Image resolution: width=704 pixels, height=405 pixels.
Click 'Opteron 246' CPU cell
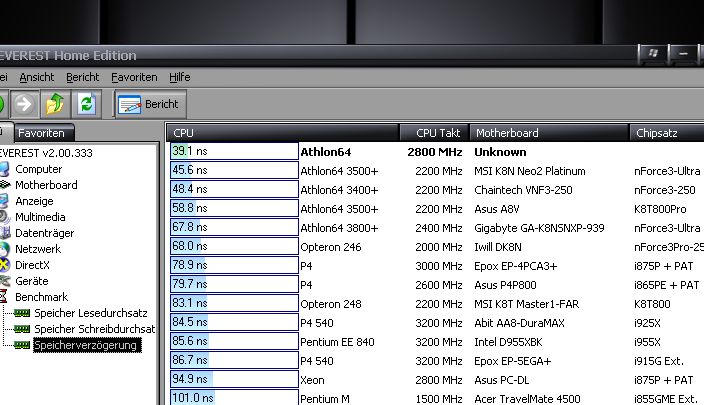(331, 247)
